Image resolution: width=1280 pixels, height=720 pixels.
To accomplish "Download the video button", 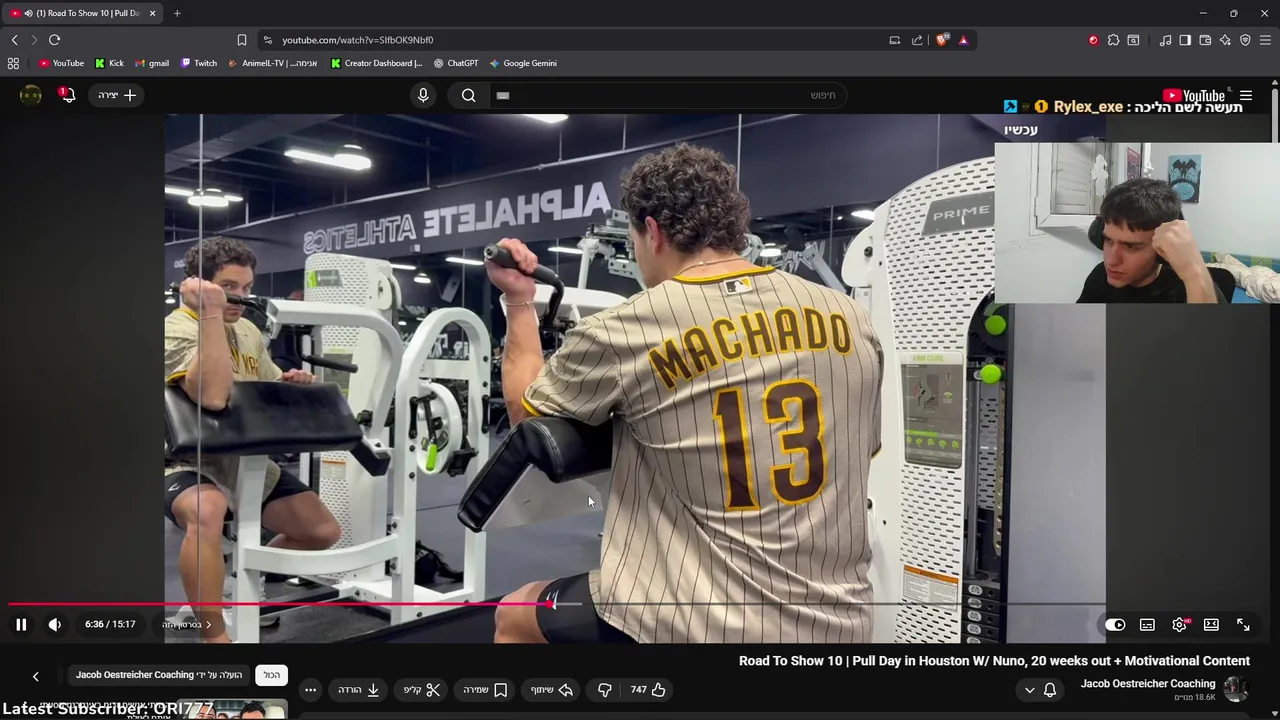I will (358, 689).
